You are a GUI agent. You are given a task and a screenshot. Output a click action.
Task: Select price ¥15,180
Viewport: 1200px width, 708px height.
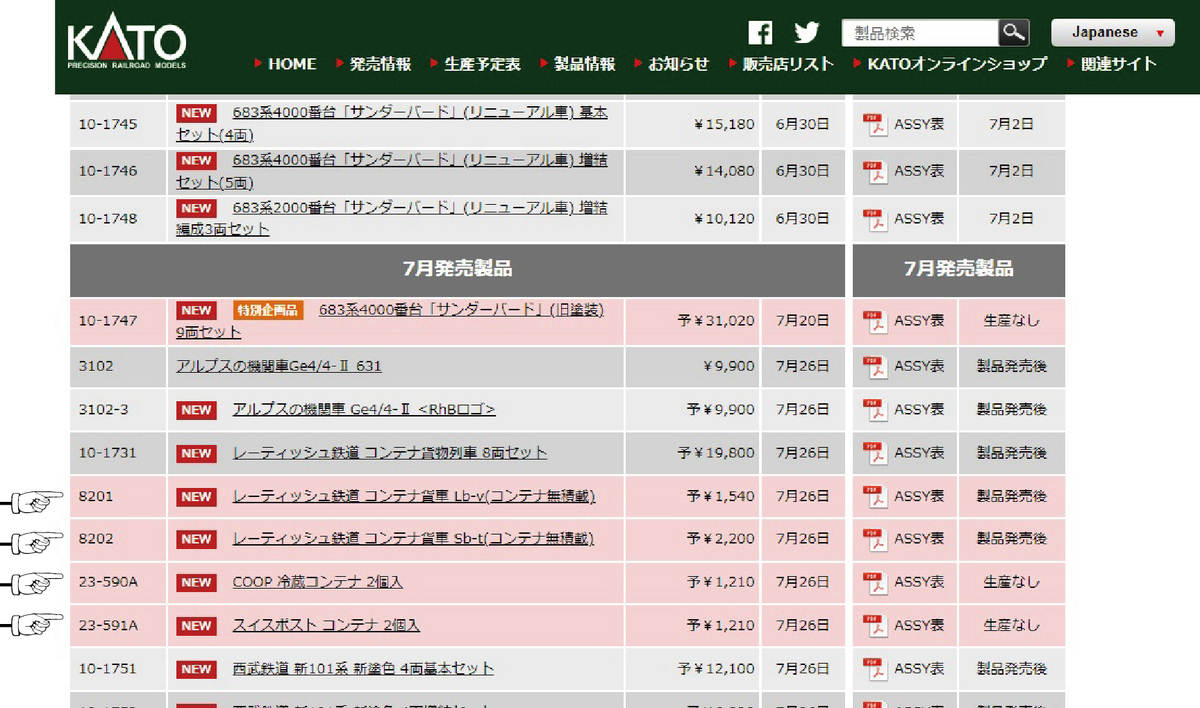point(724,125)
